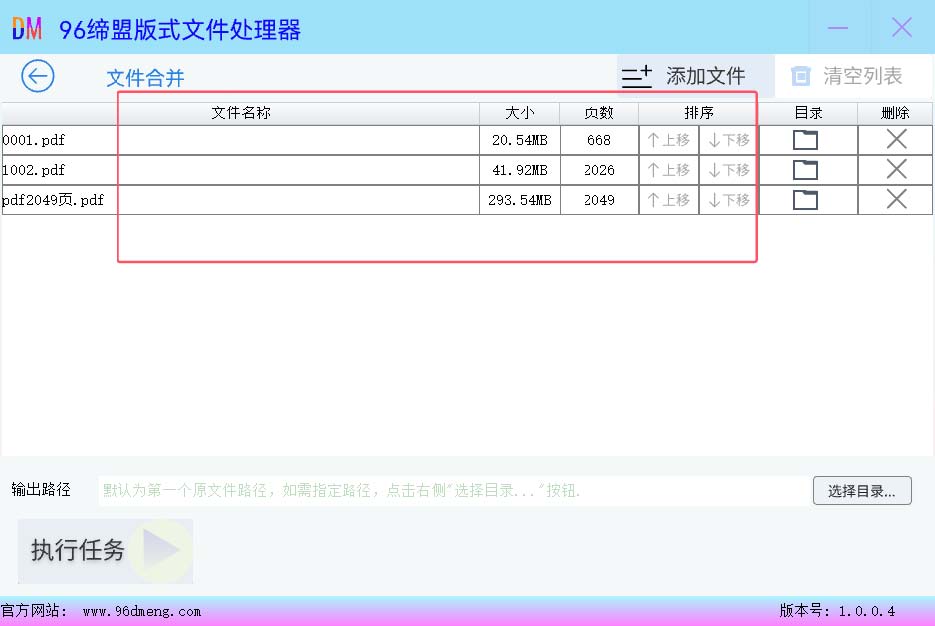The width and height of the screenshot is (935, 626).
Task: Select the 0001.pdf file name
Action: (33, 140)
